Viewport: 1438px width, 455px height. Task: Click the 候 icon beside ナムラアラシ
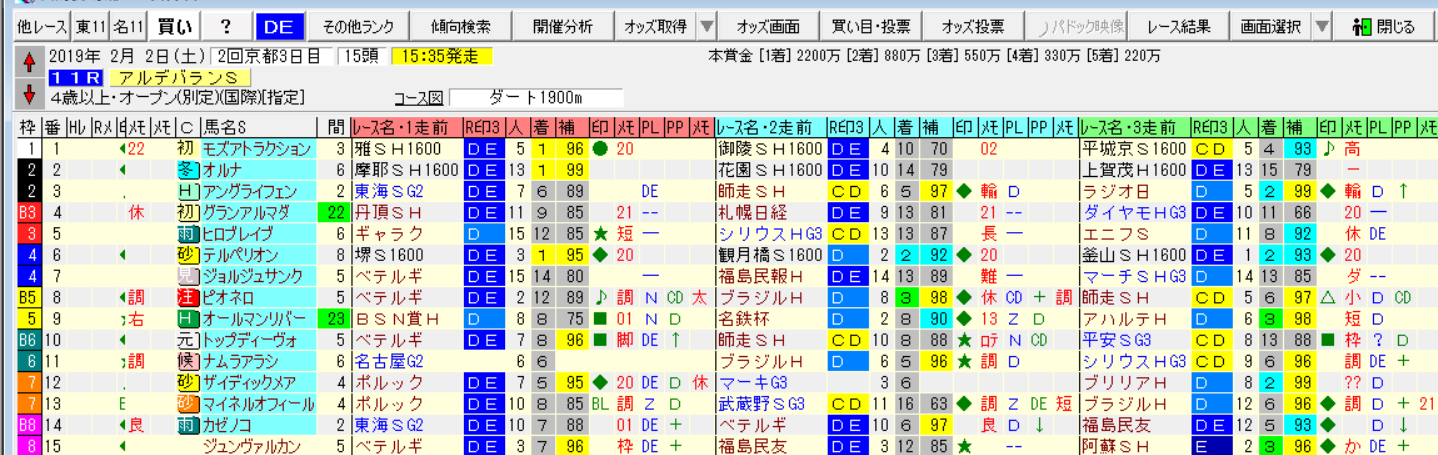tap(188, 361)
